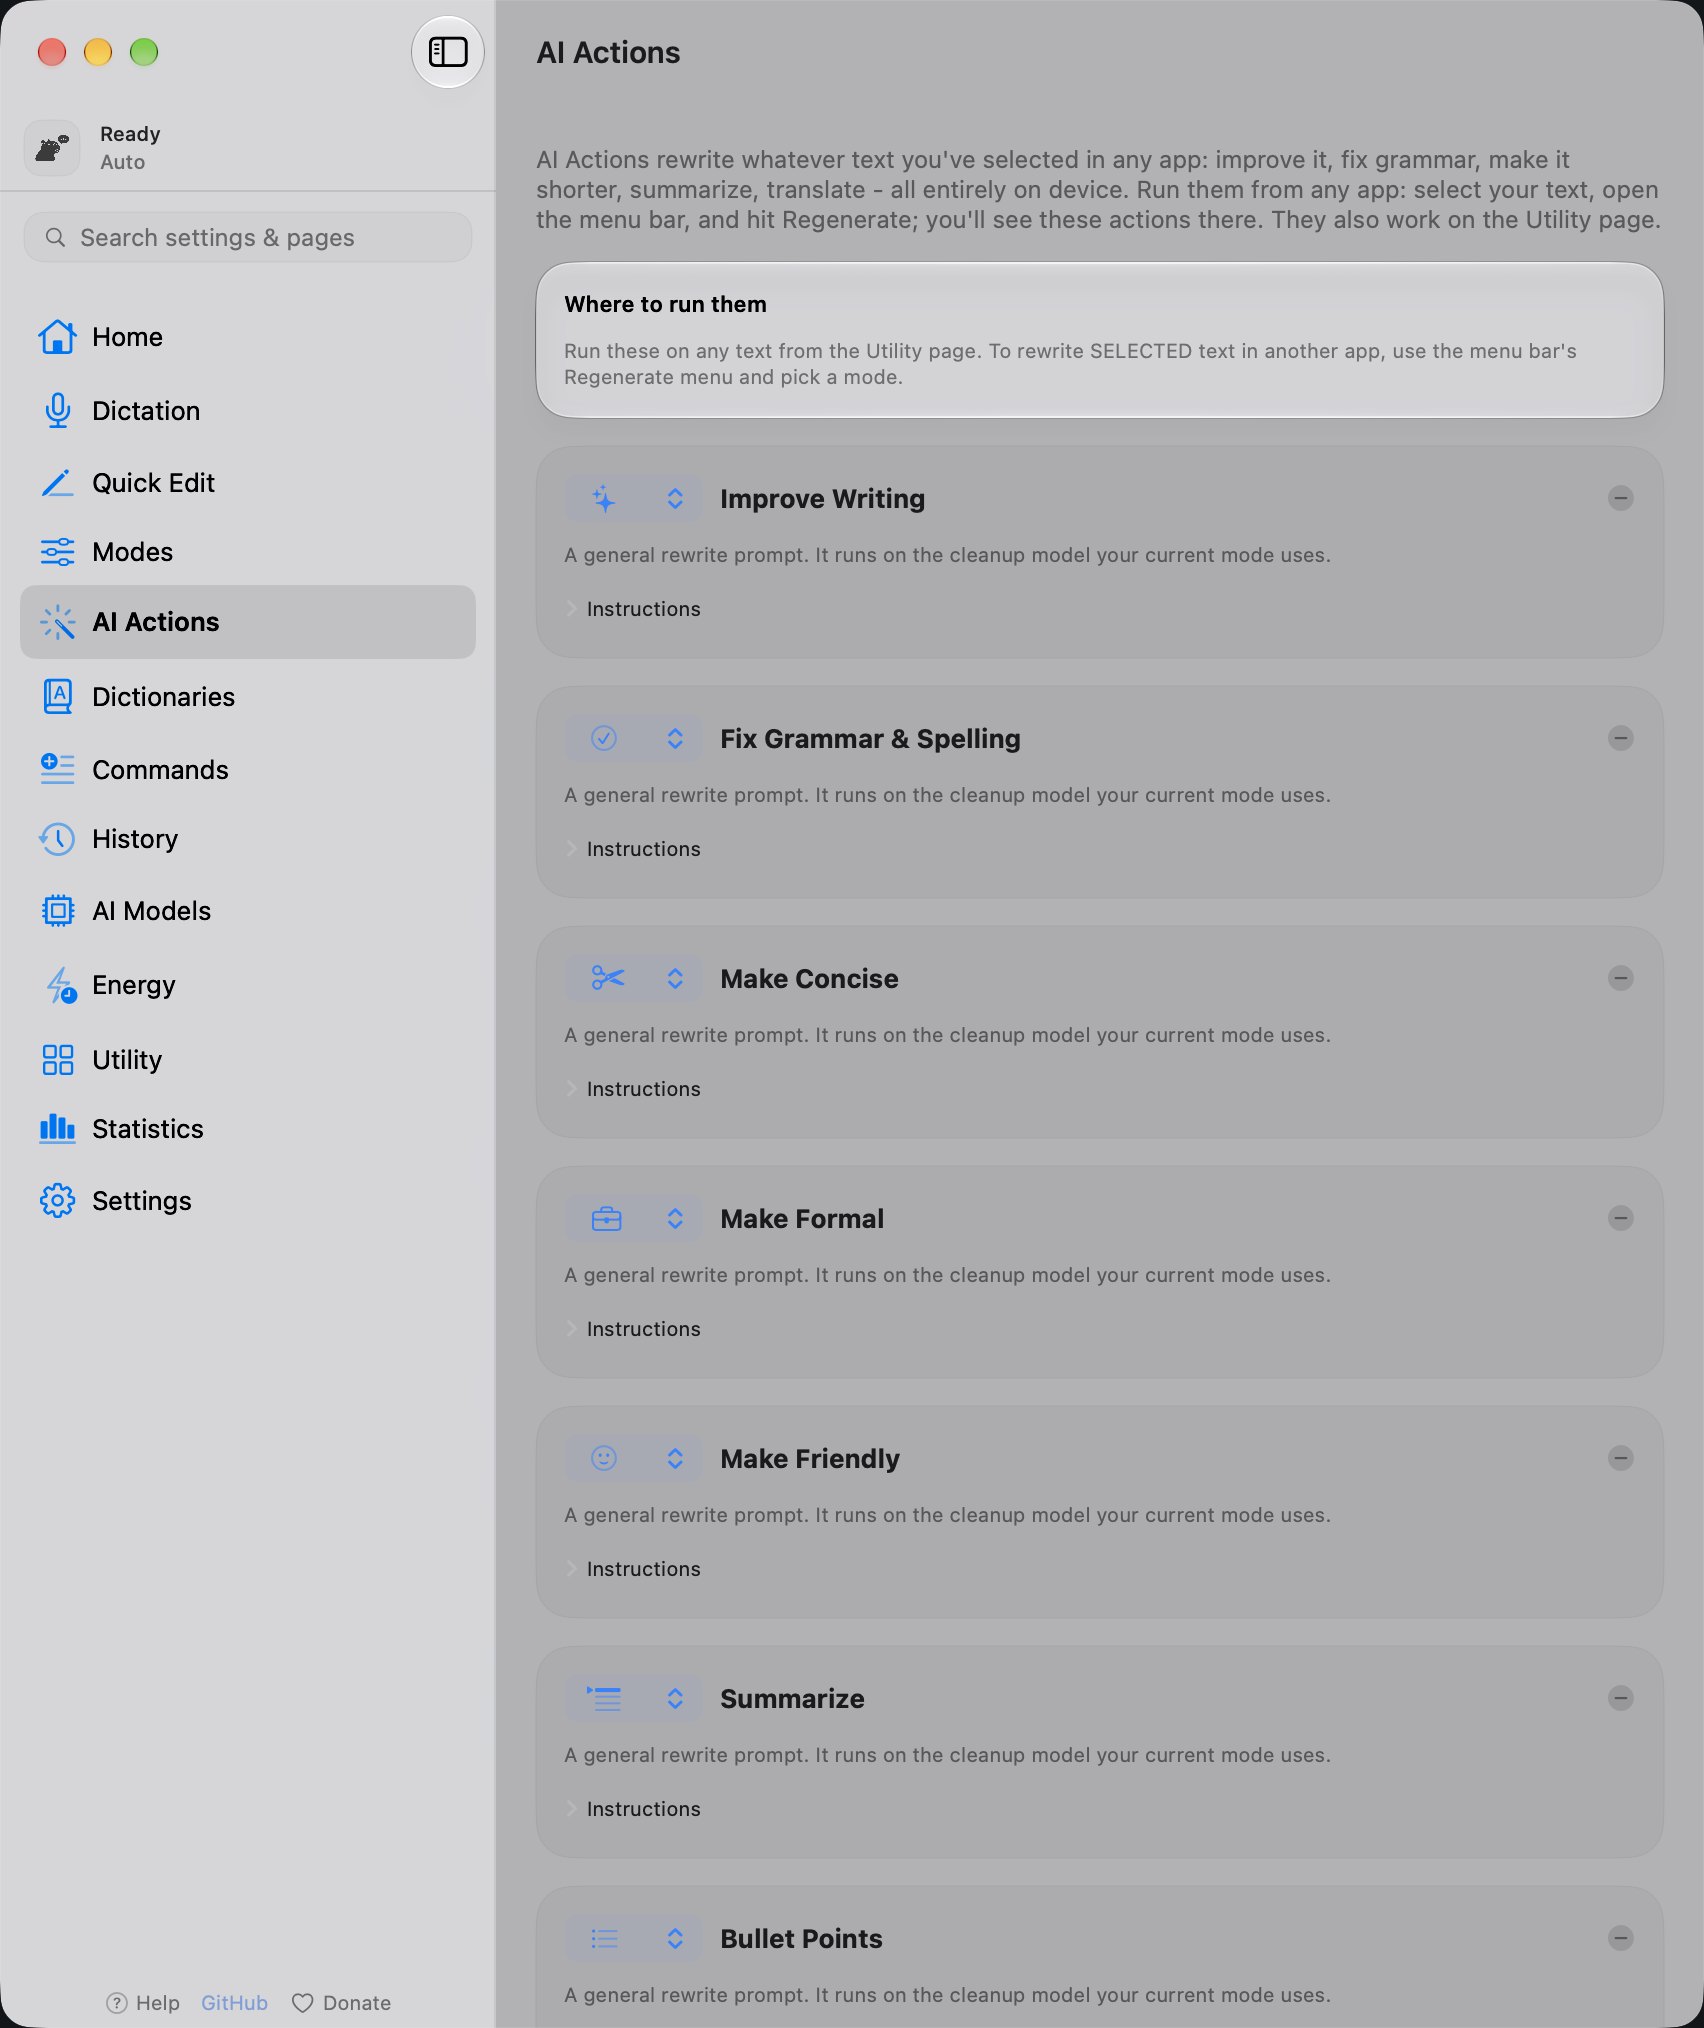Expand Instructions under Make Friendly
The width and height of the screenshot is (1704, 2028).
(633, 1569)
